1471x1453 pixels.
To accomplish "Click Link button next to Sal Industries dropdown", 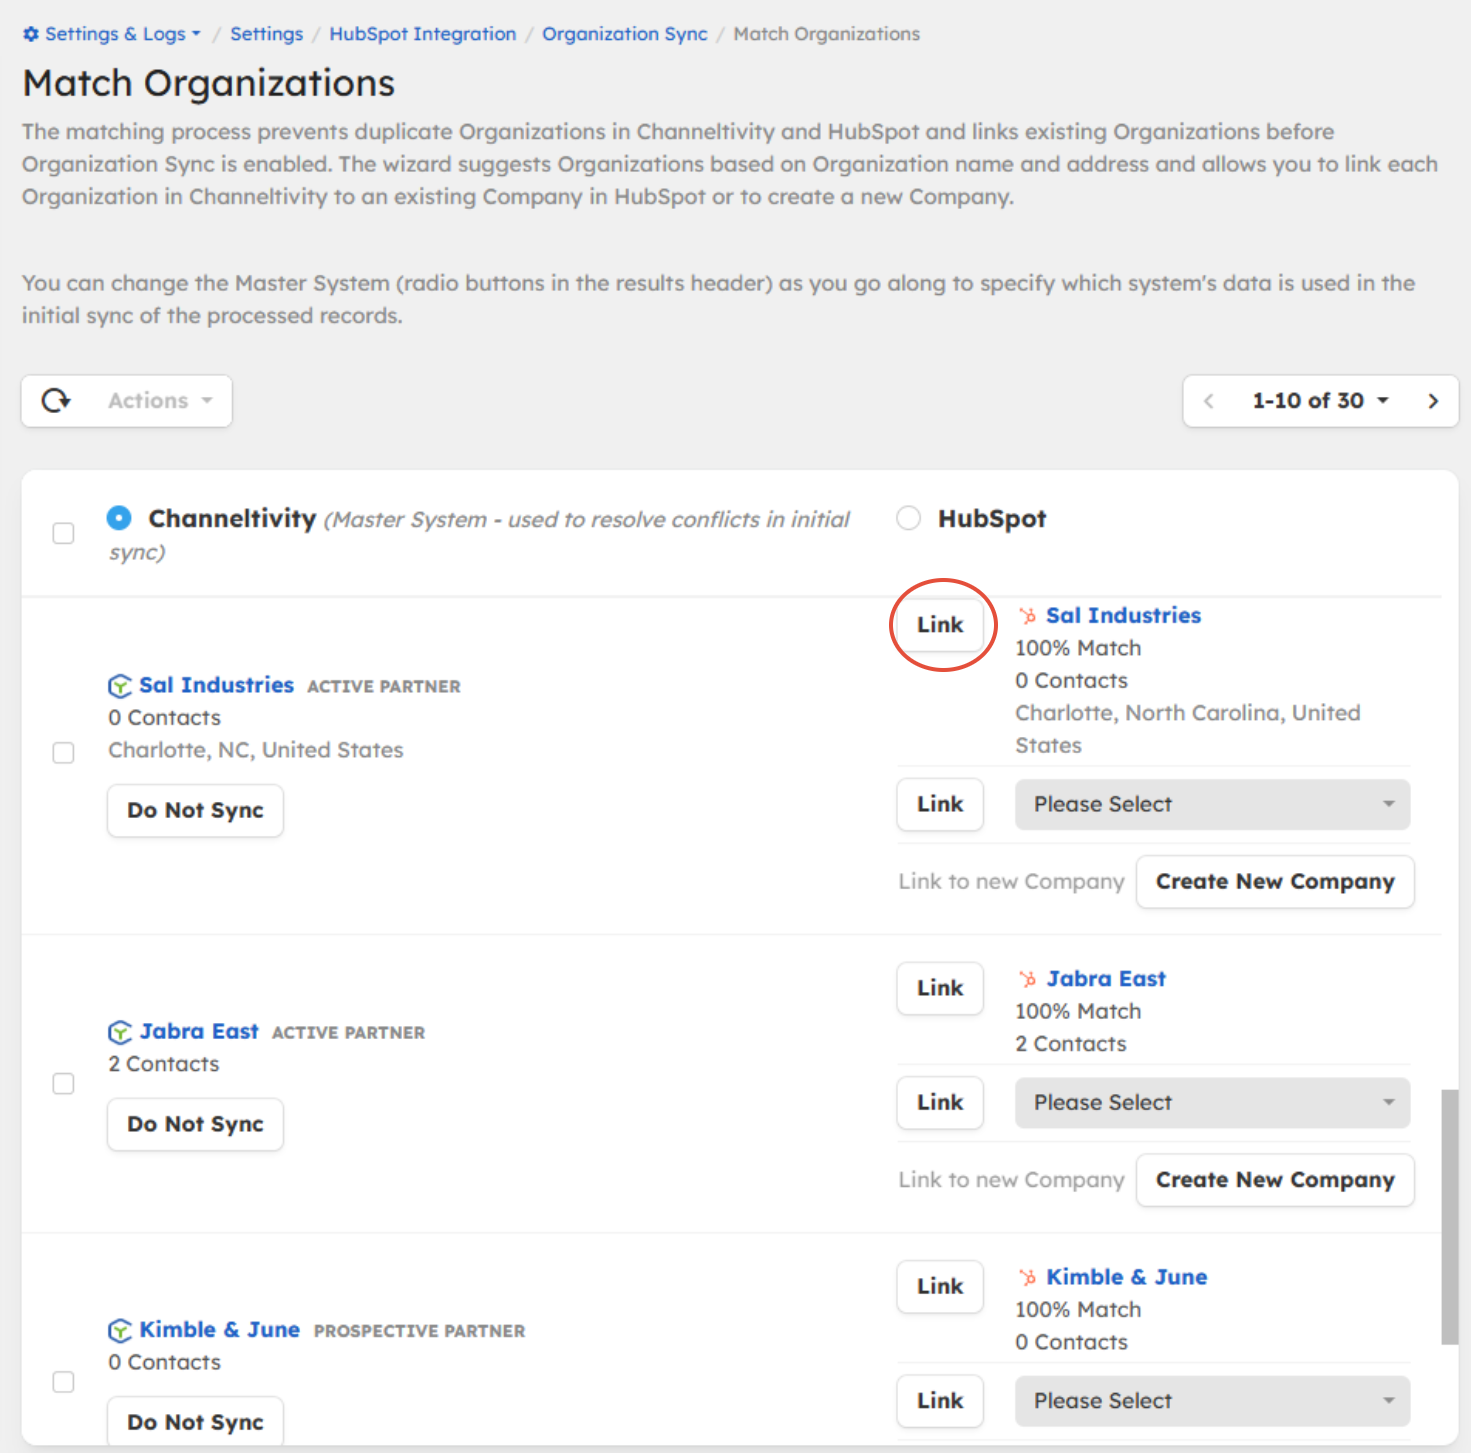I will [x=940, y=805].
